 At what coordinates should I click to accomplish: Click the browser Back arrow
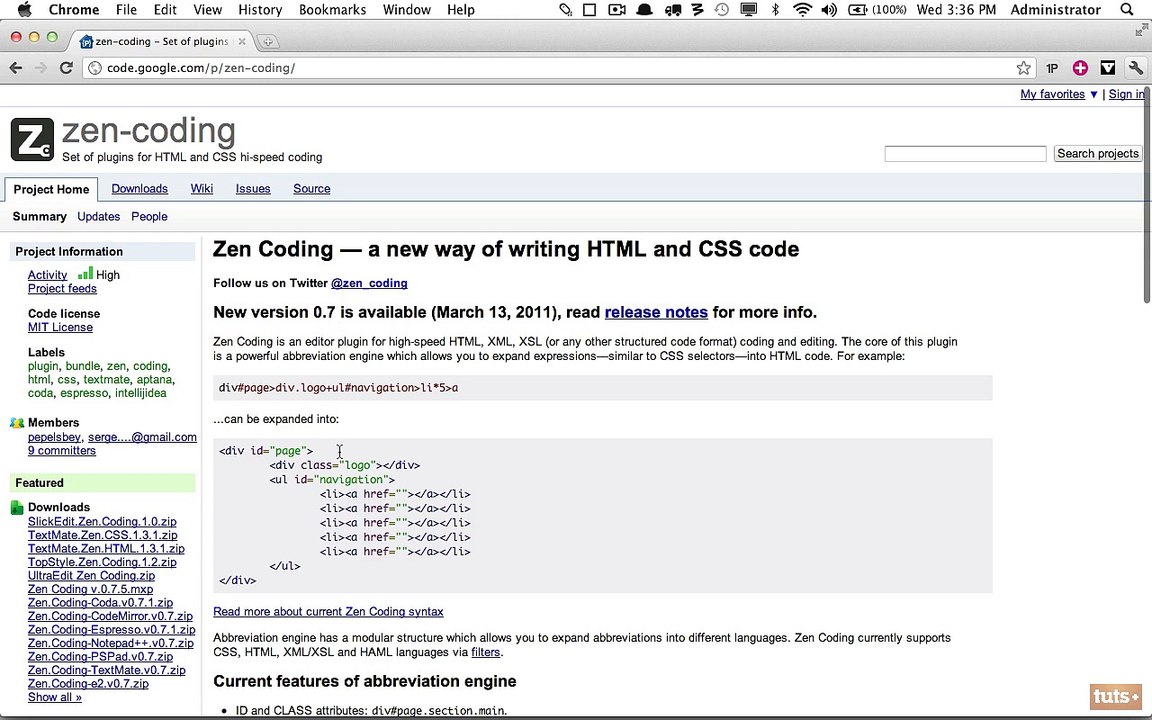pyautogui.click(x=15, y=68)
